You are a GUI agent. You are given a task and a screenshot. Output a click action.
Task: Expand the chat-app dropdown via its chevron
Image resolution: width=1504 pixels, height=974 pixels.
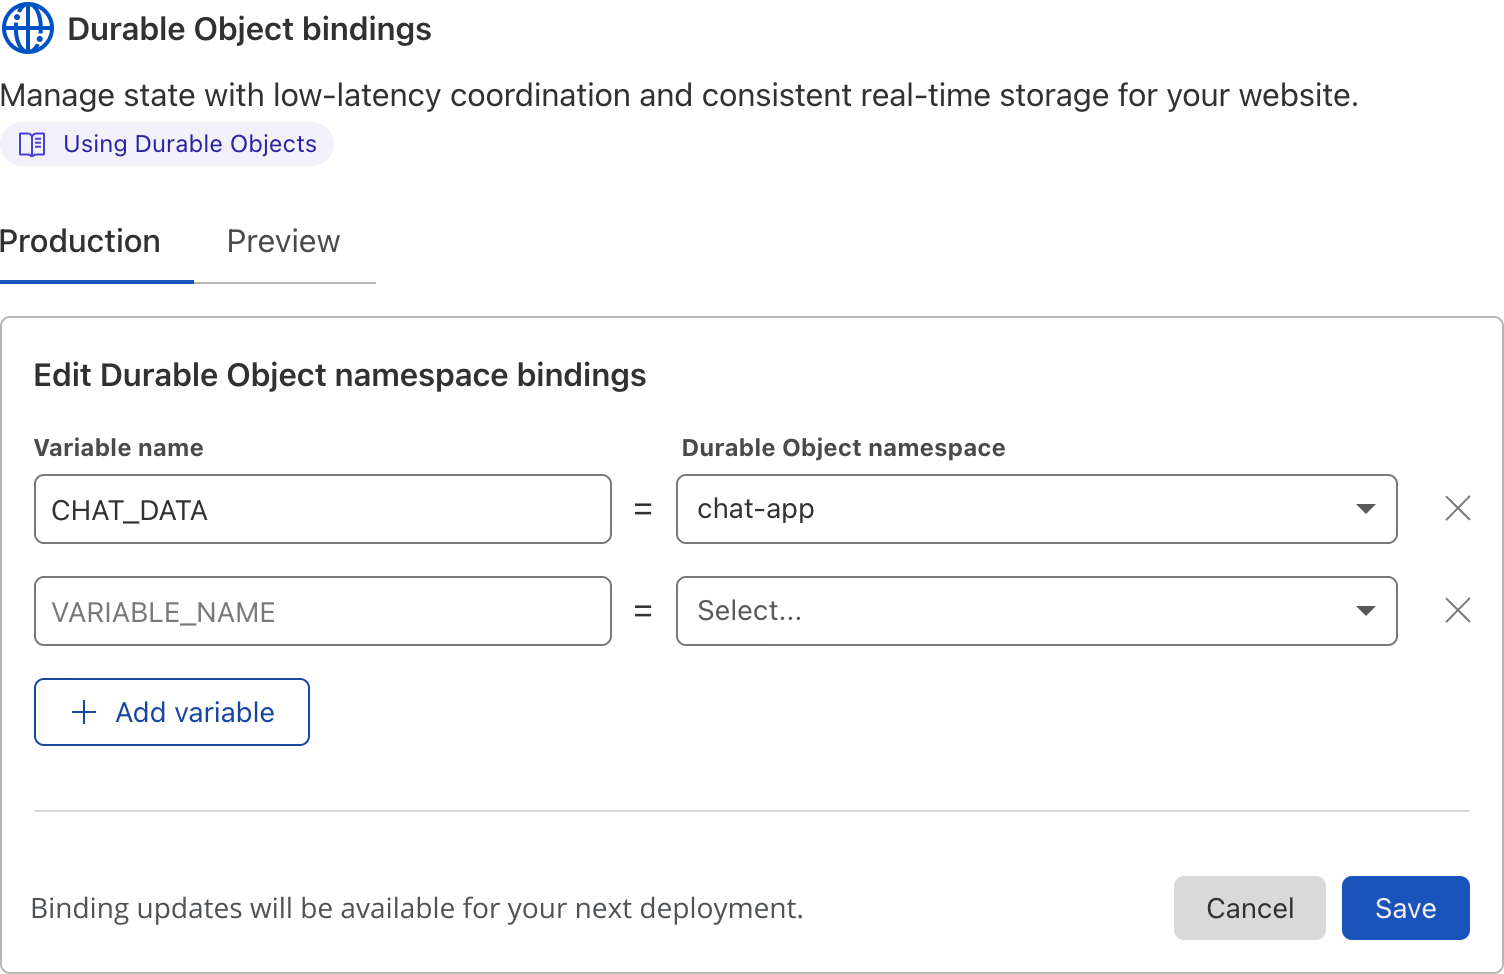(1366, 509)
